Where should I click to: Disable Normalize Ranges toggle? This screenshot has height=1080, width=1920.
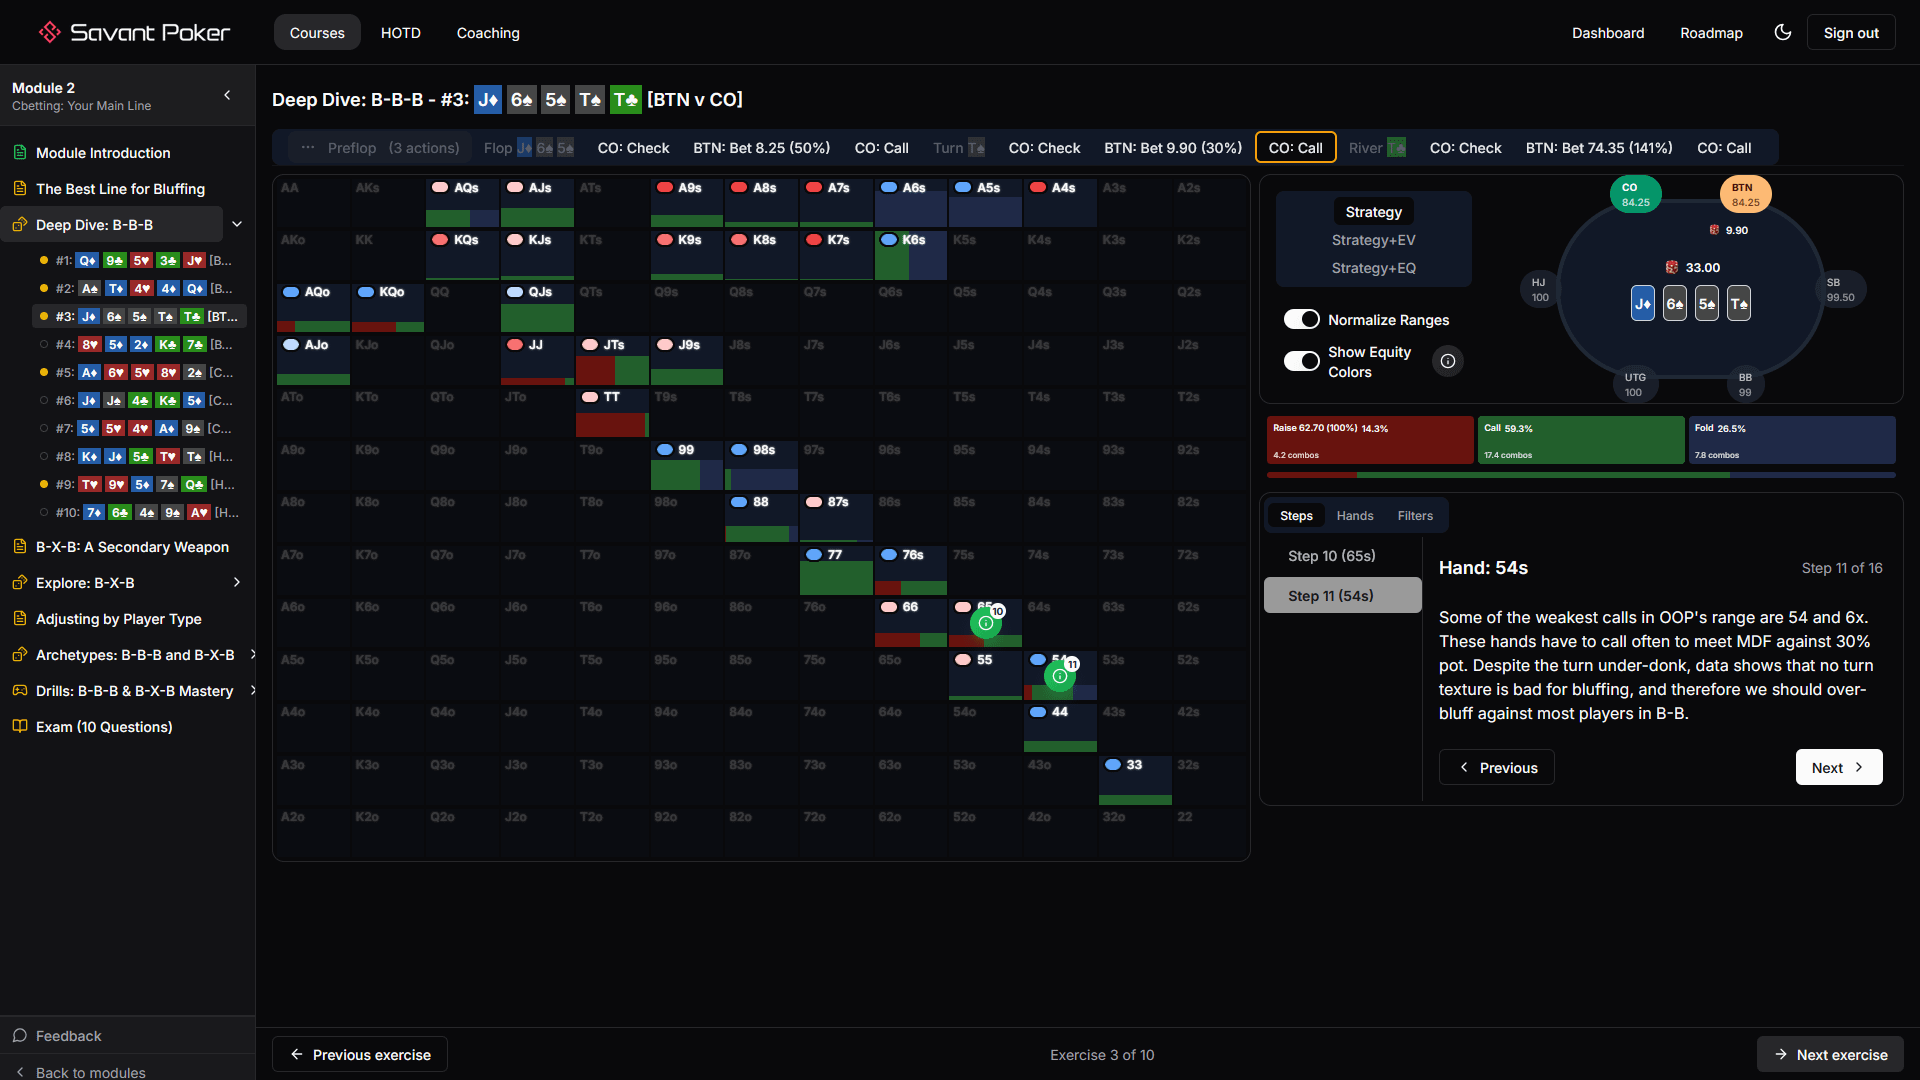(x=1301, y=319)
